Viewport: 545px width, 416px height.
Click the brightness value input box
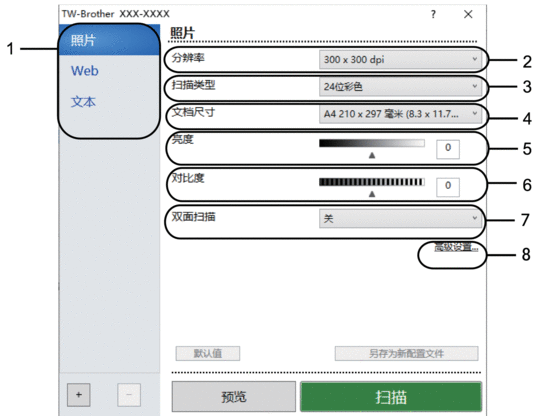click(448, 149)
